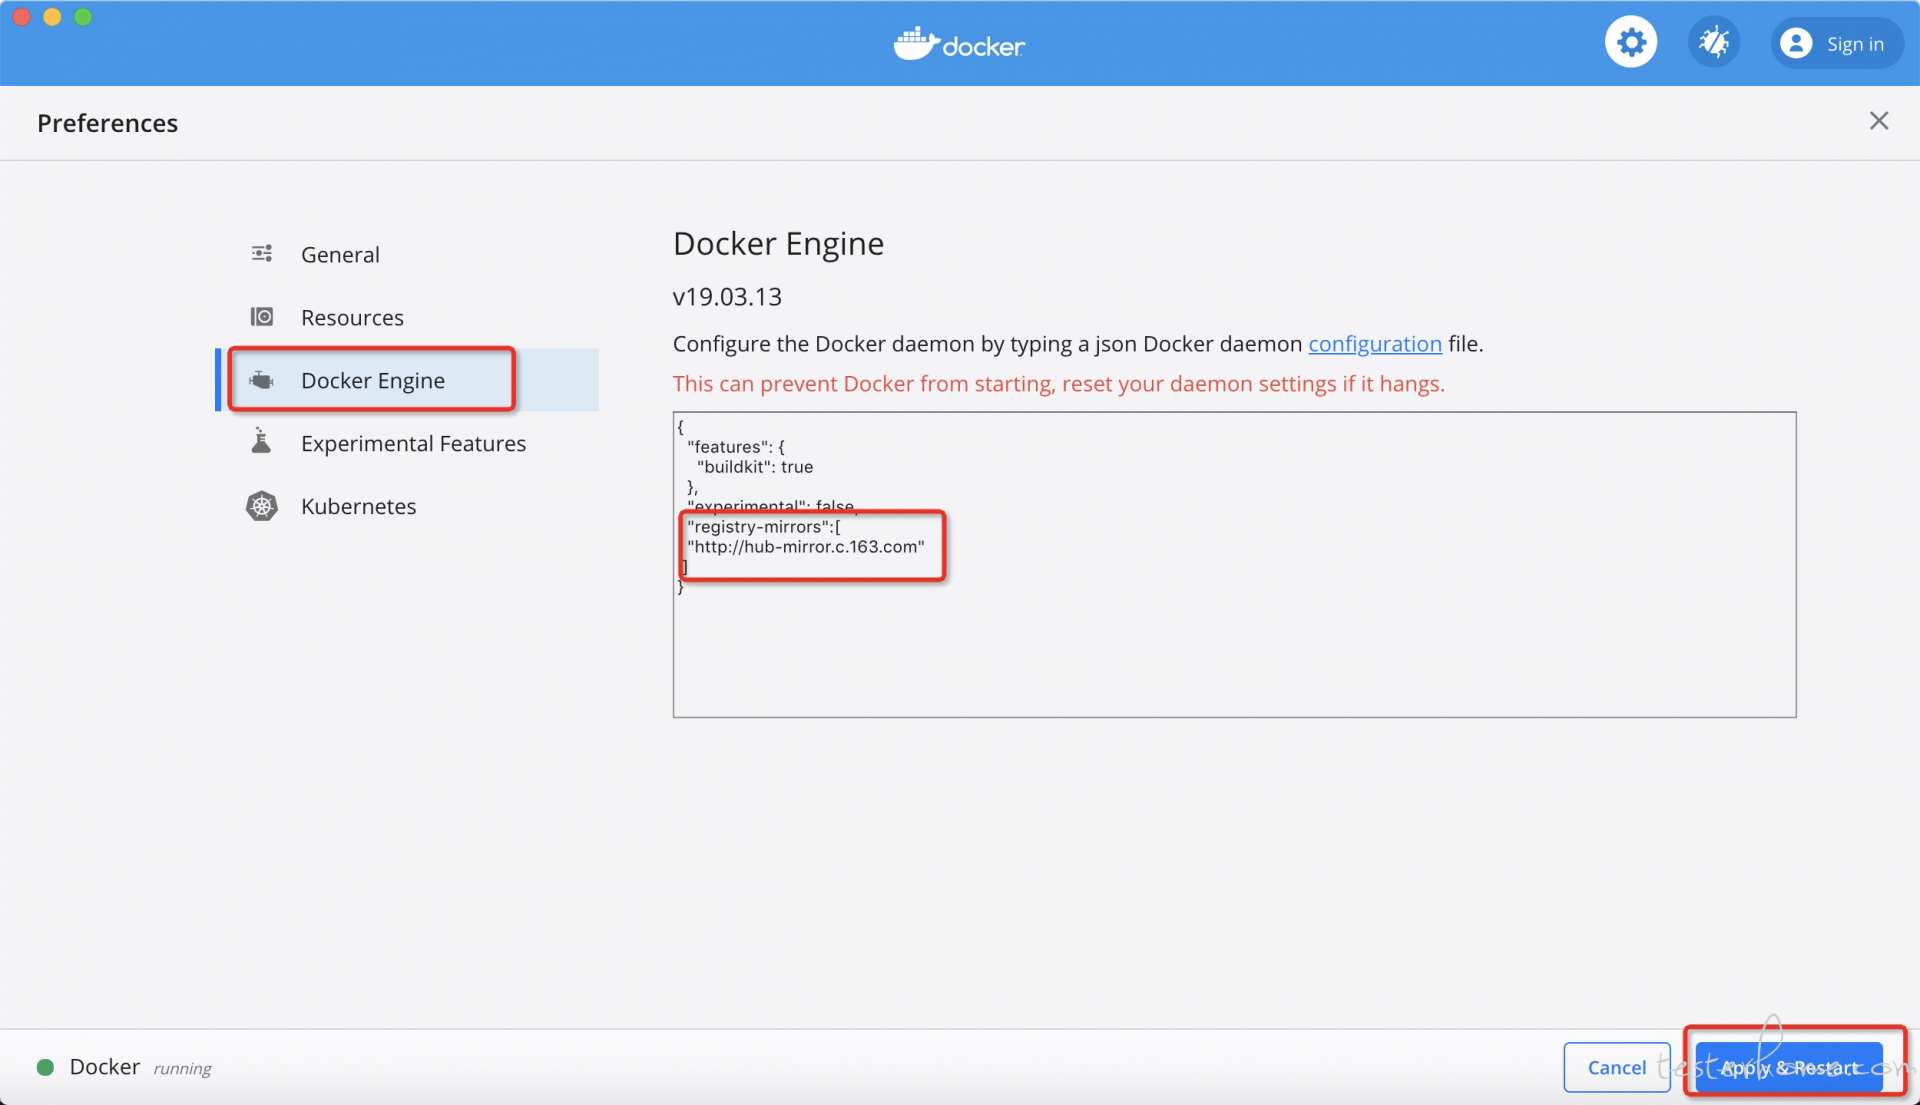Close the Preferences panel
This screenshot has height=1105, width=1920.
(1879, 121)
